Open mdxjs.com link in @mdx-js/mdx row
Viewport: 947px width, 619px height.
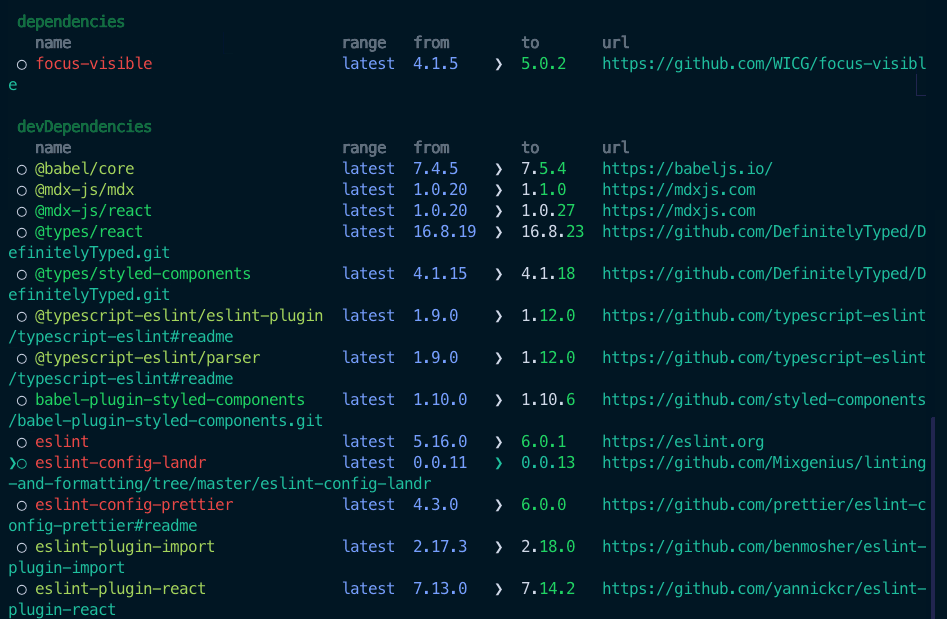click(678, 190)
